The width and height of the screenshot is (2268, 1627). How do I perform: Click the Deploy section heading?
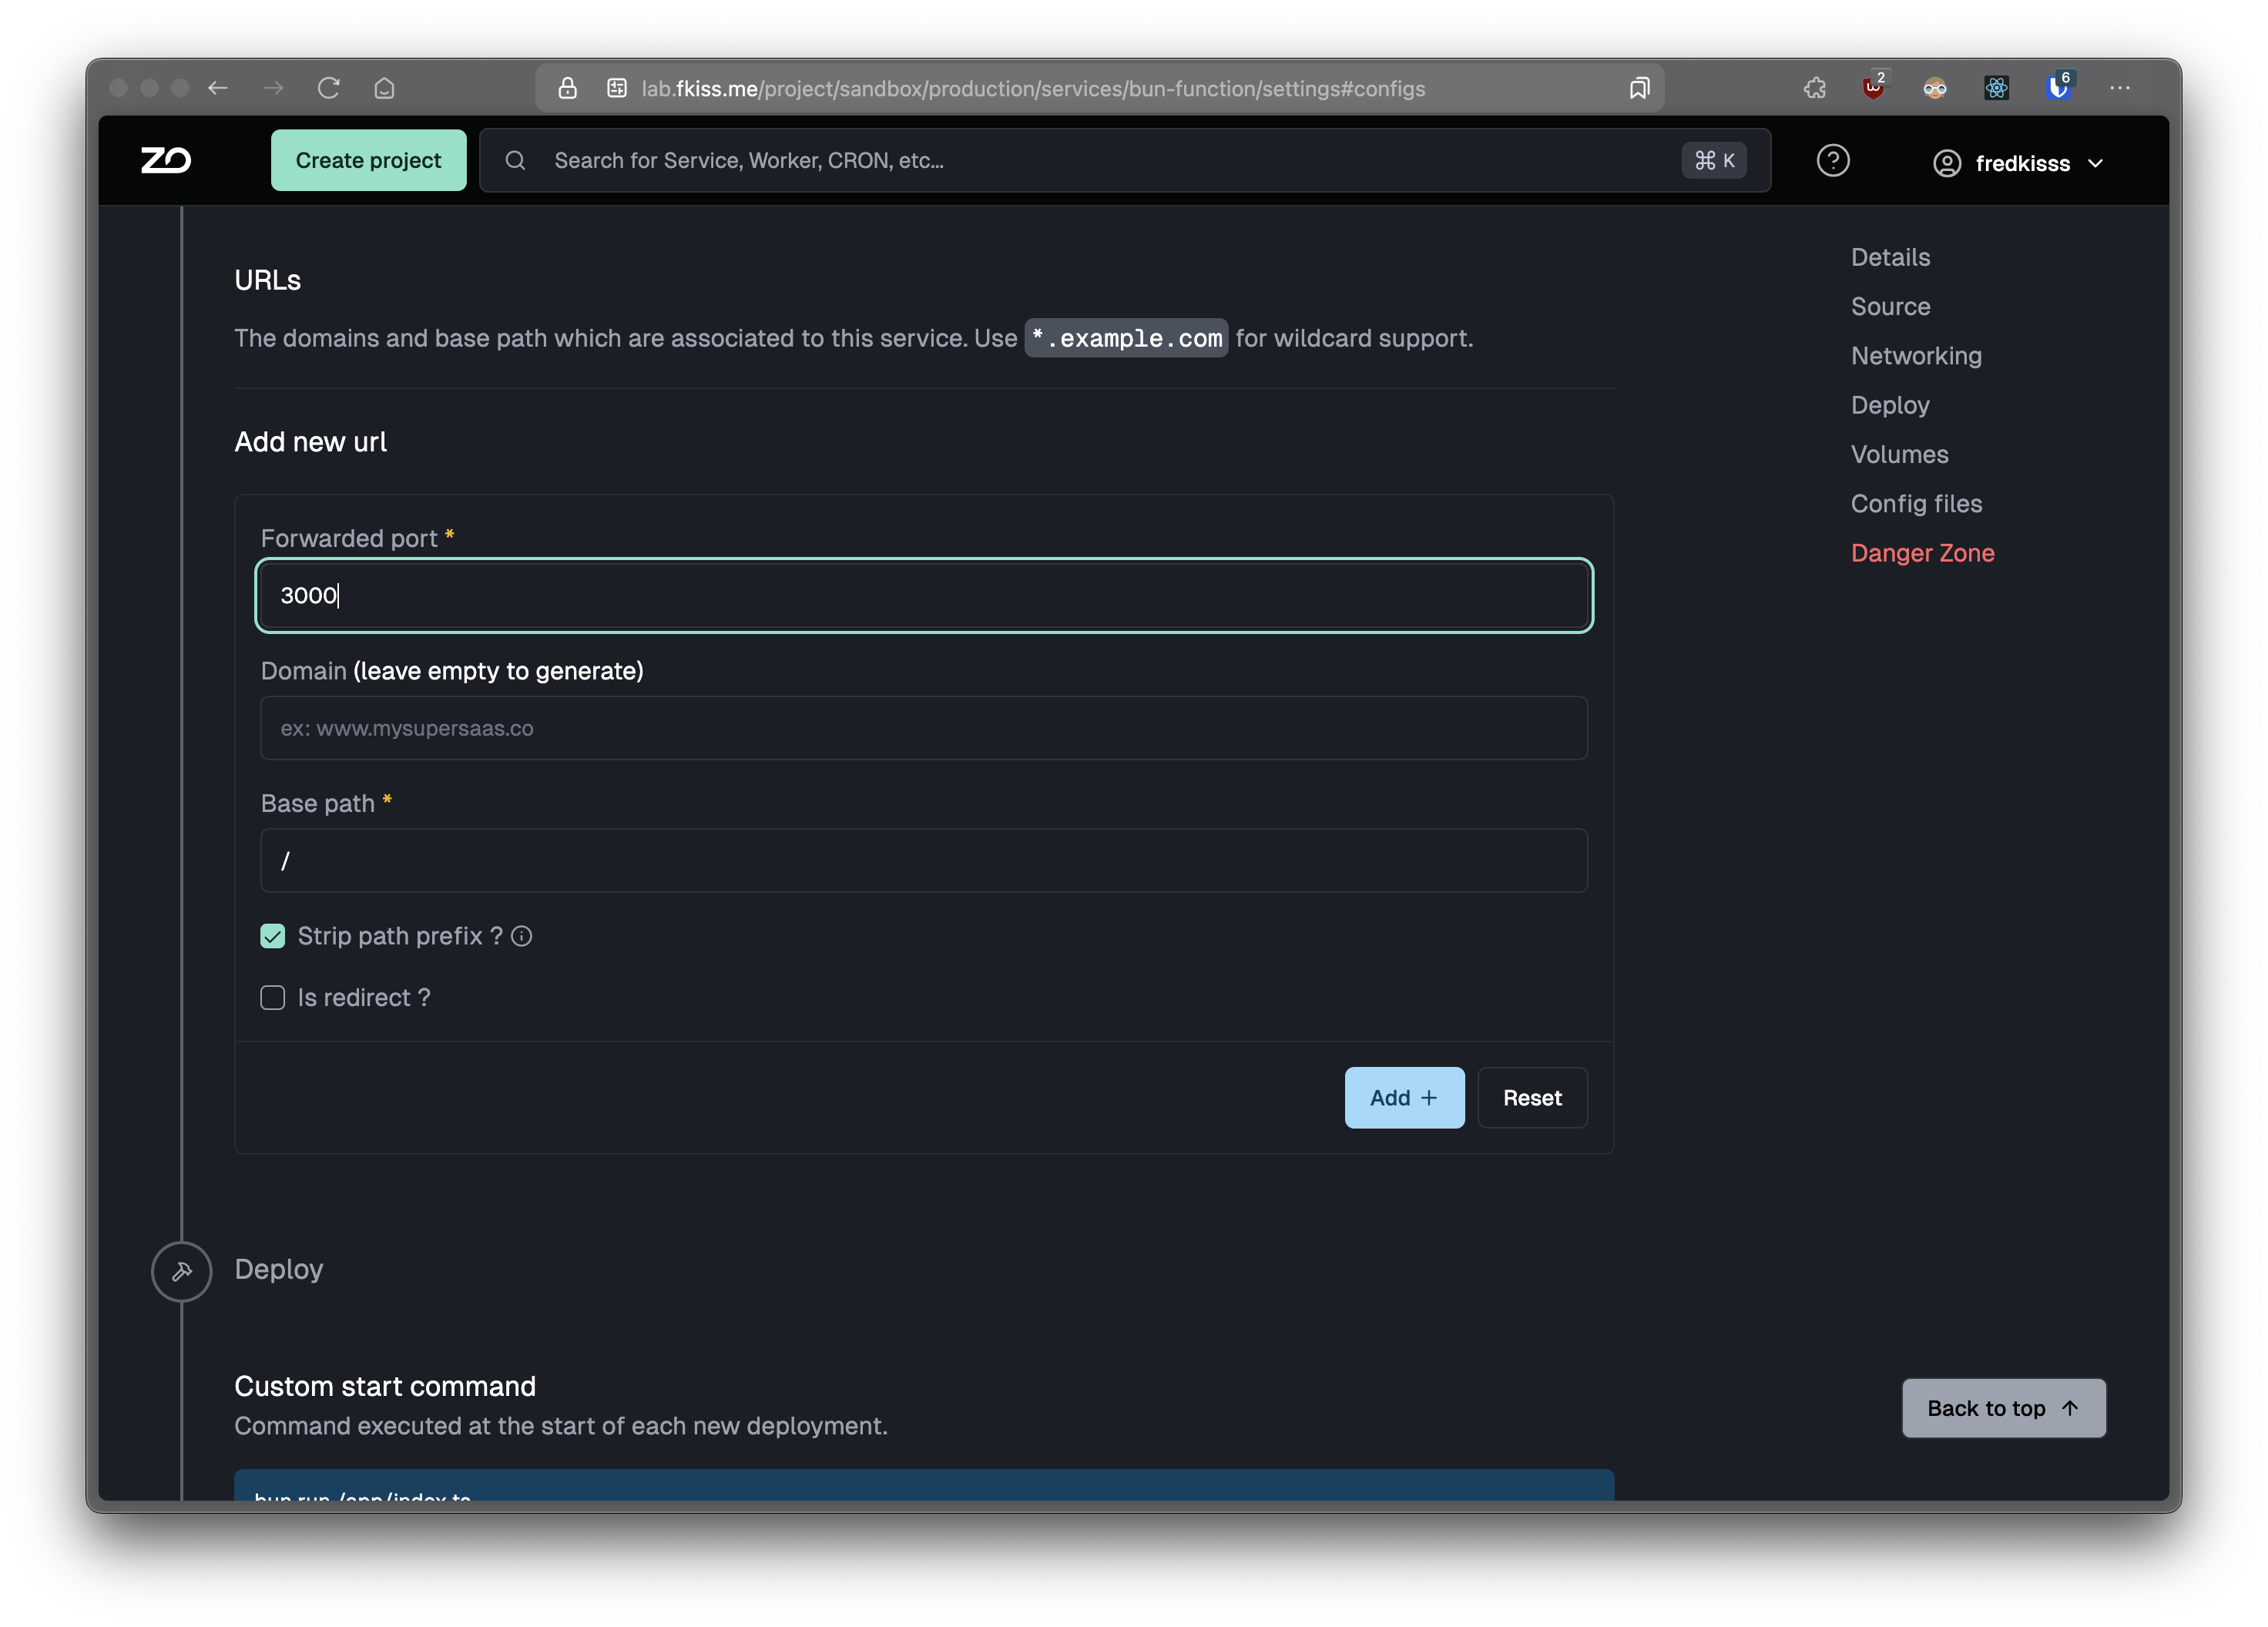point(278,1269)
